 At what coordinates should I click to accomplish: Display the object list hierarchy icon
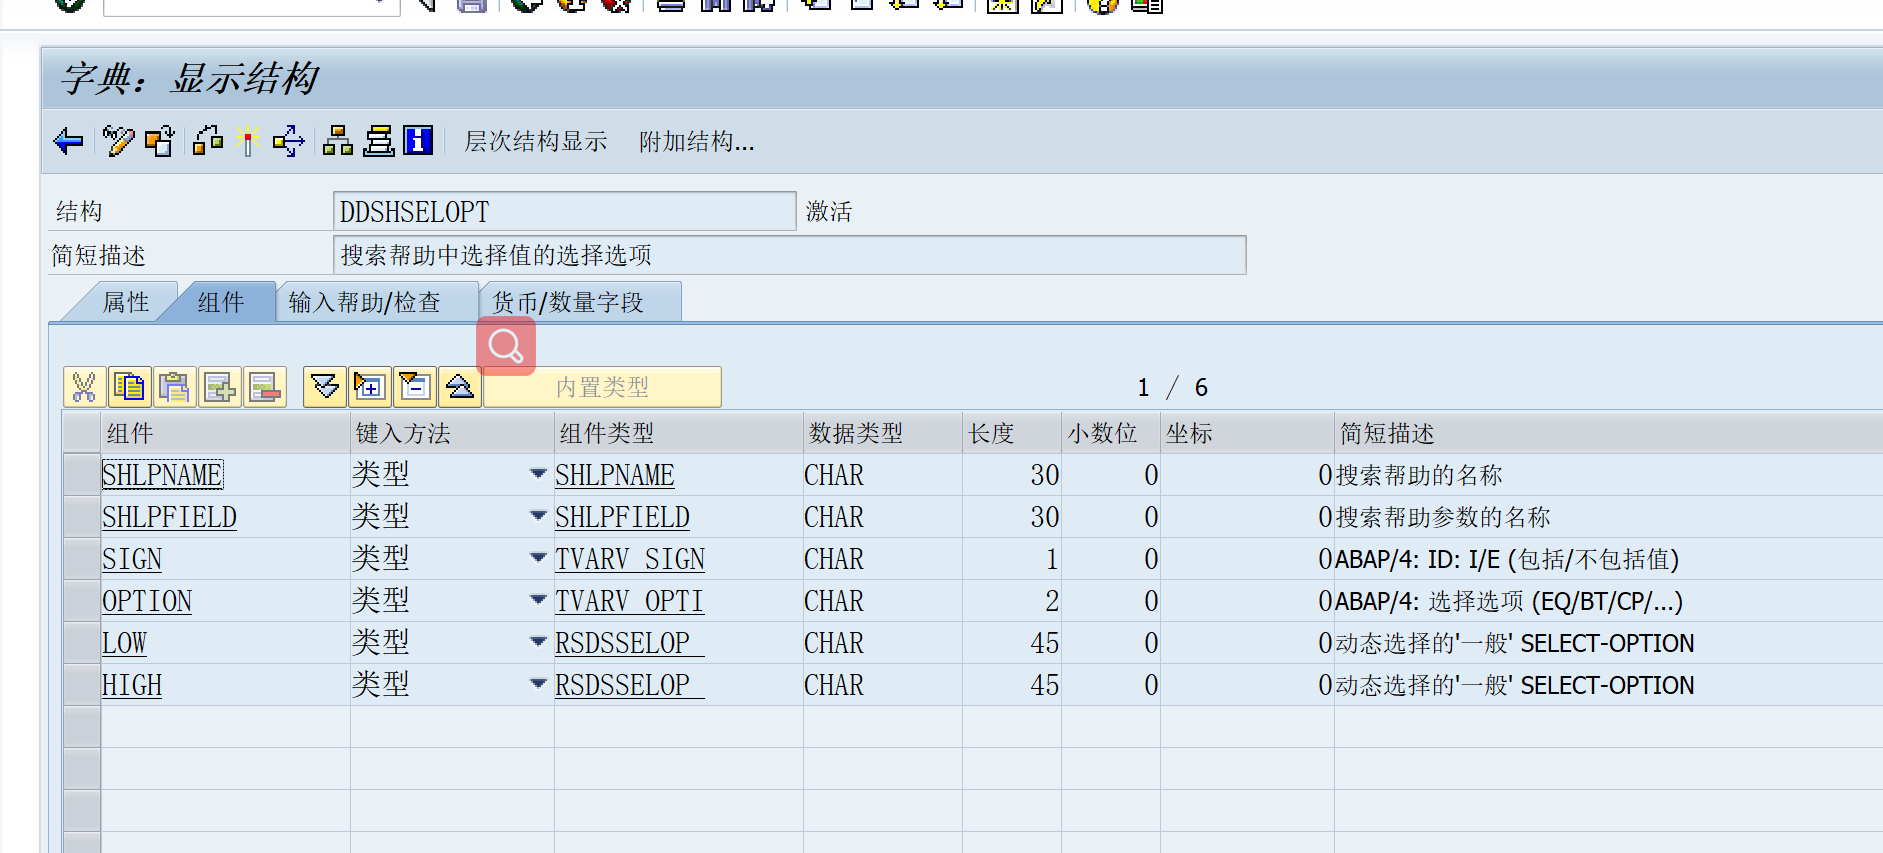(338, 141)
